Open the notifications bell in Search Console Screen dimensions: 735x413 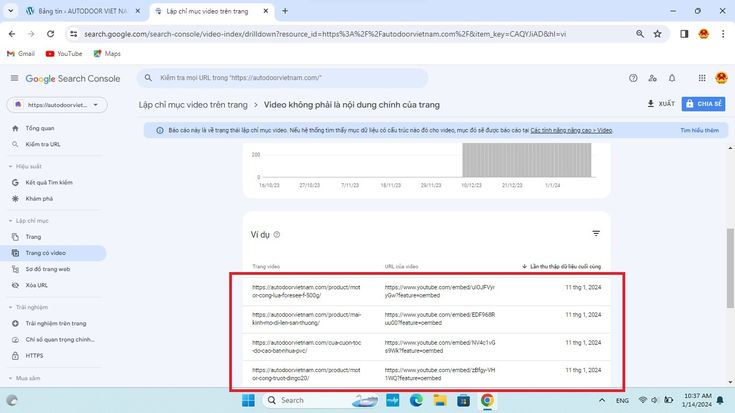(672, 78)
